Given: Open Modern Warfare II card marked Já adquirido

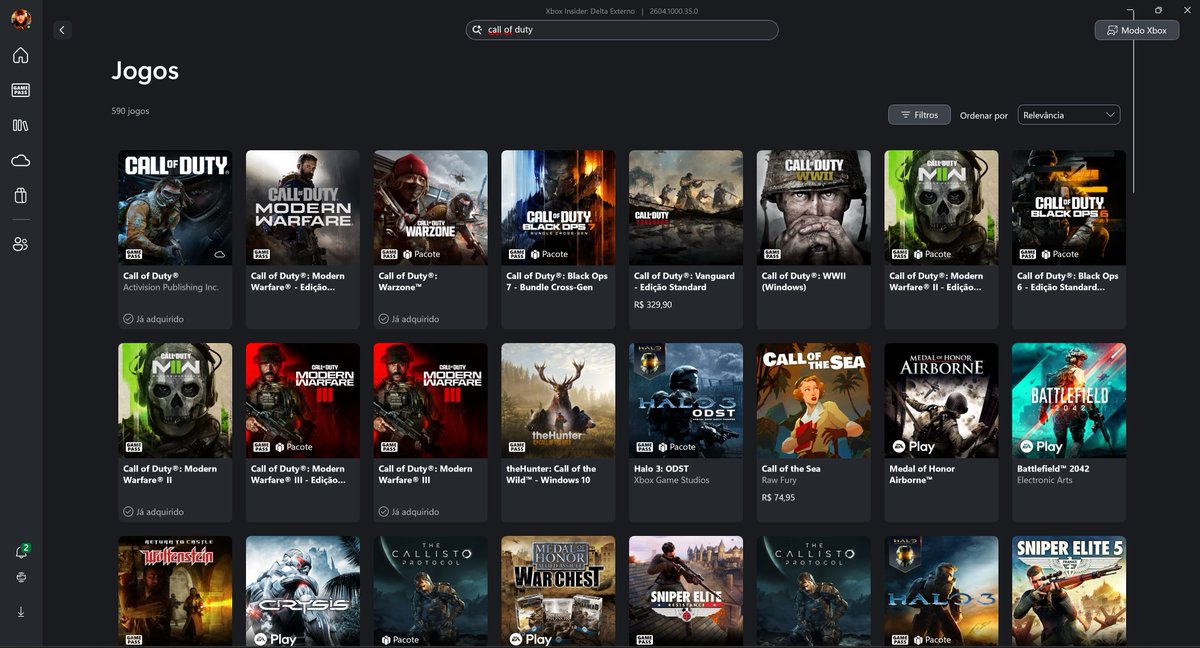Looking at the screenshot, I should click(175, 433).
